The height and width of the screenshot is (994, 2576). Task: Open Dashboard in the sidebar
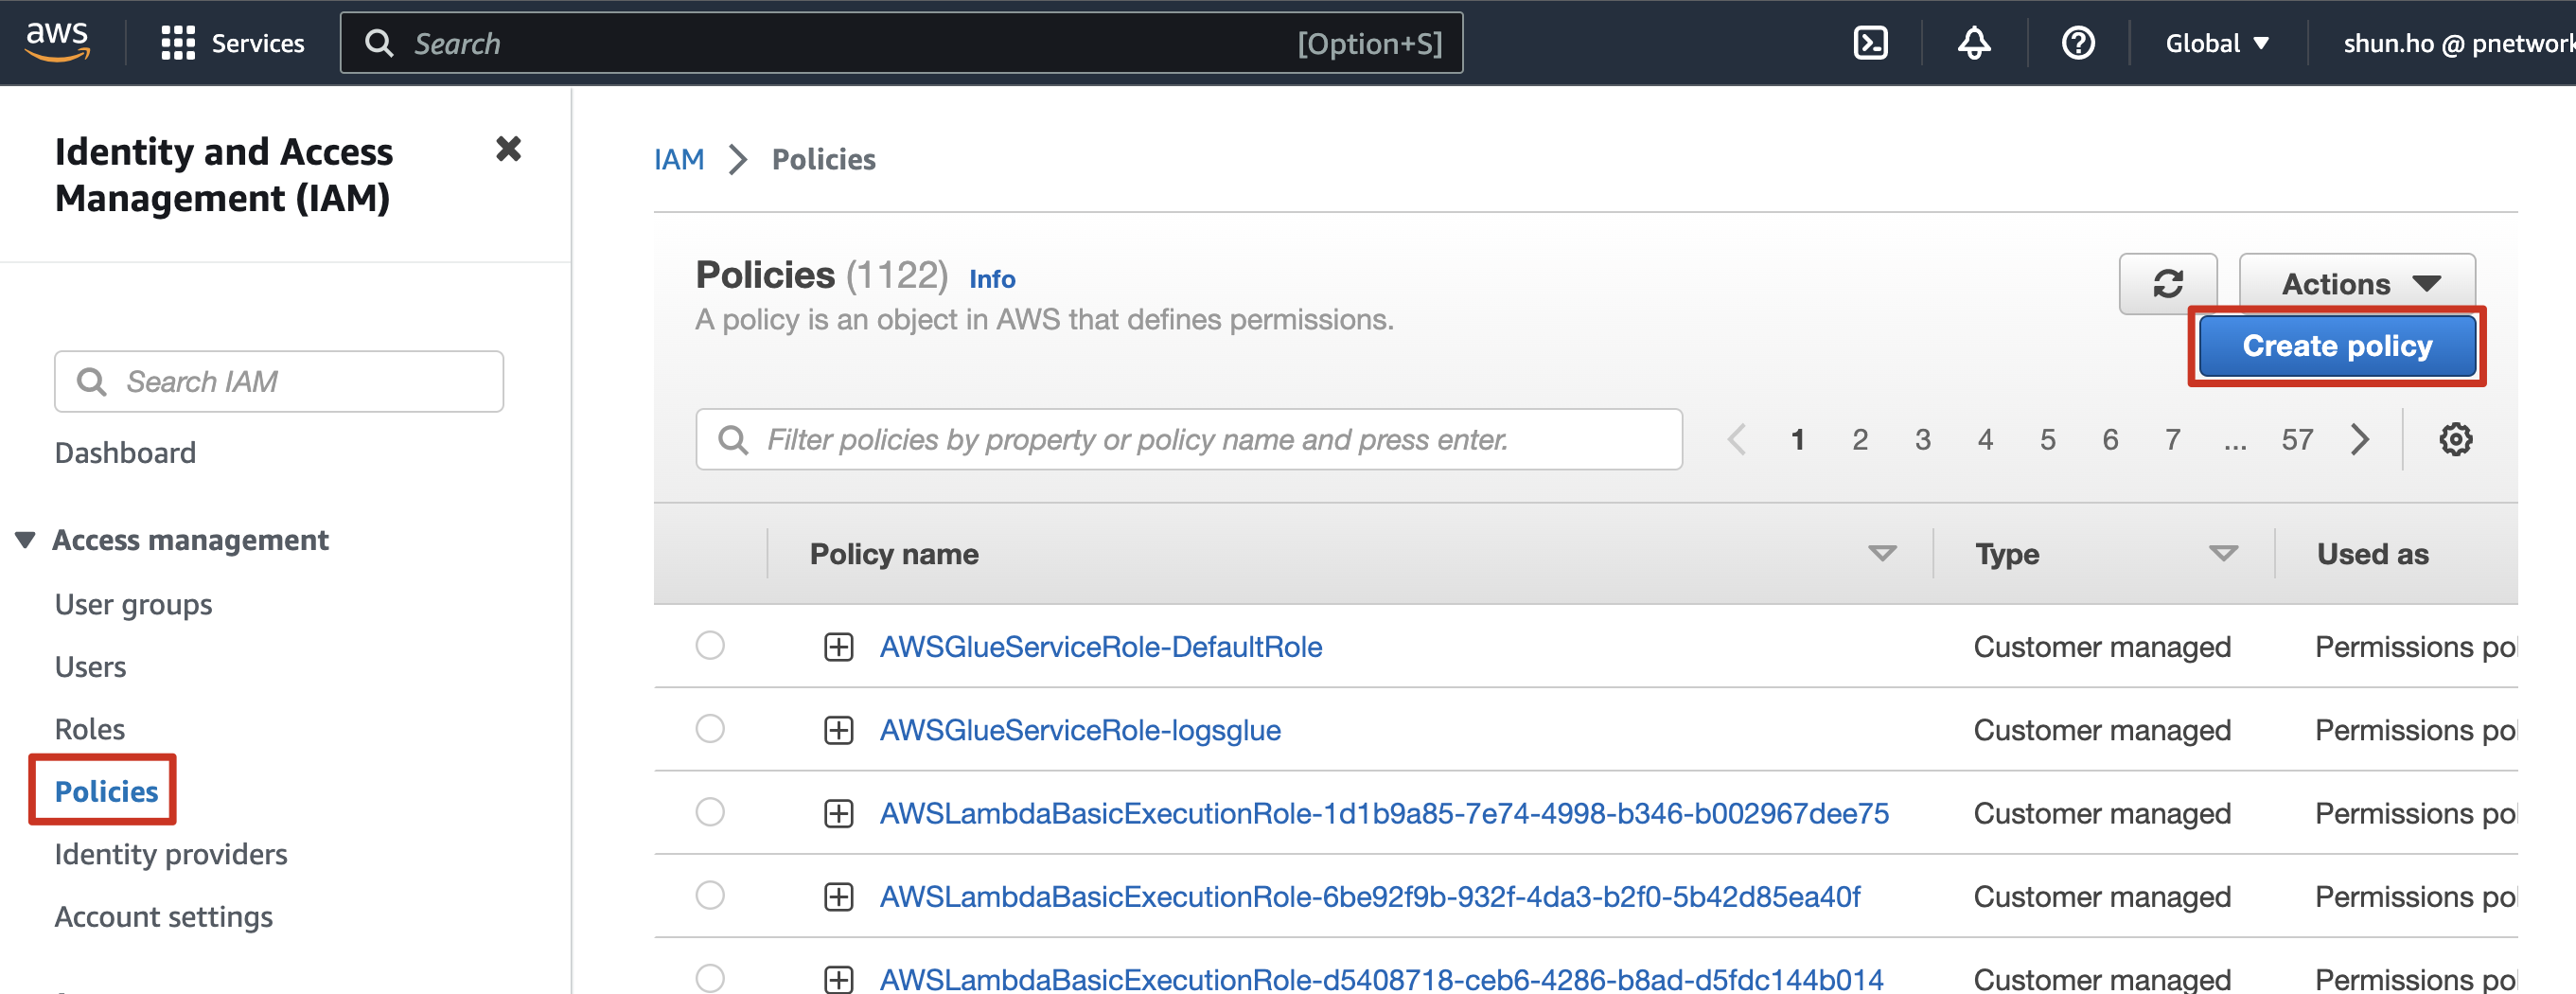(x=125, y=453)
